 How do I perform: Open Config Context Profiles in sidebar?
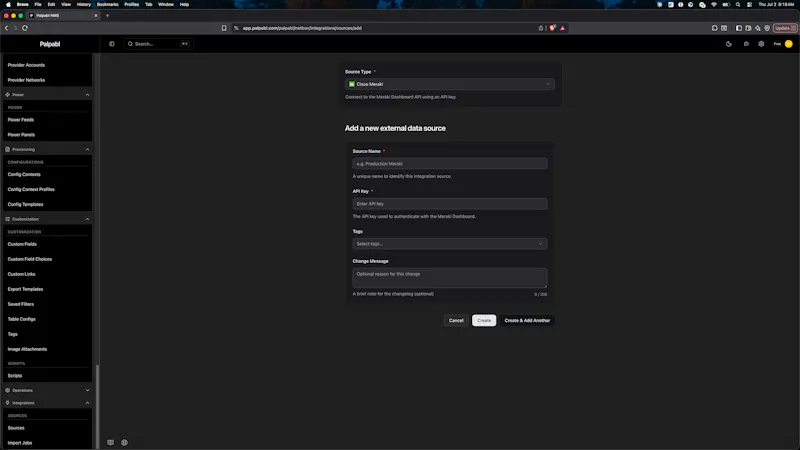point(31,189)
